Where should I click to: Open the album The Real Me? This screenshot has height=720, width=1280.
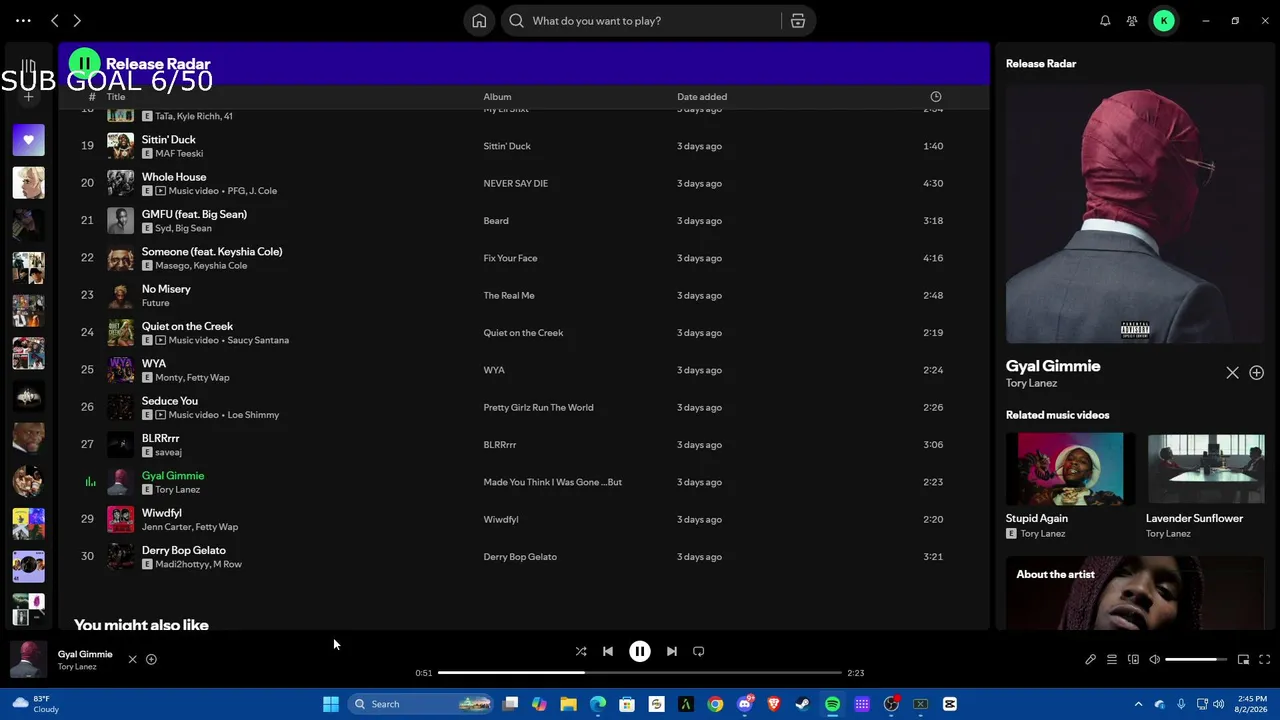coord(509,296)
